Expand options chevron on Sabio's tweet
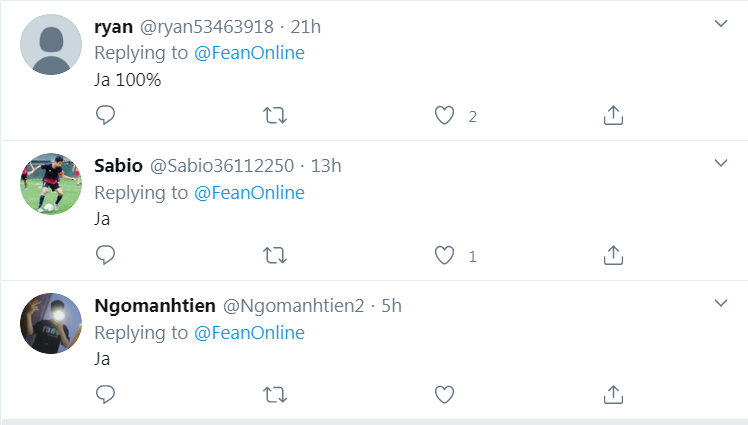 [720, 163]
